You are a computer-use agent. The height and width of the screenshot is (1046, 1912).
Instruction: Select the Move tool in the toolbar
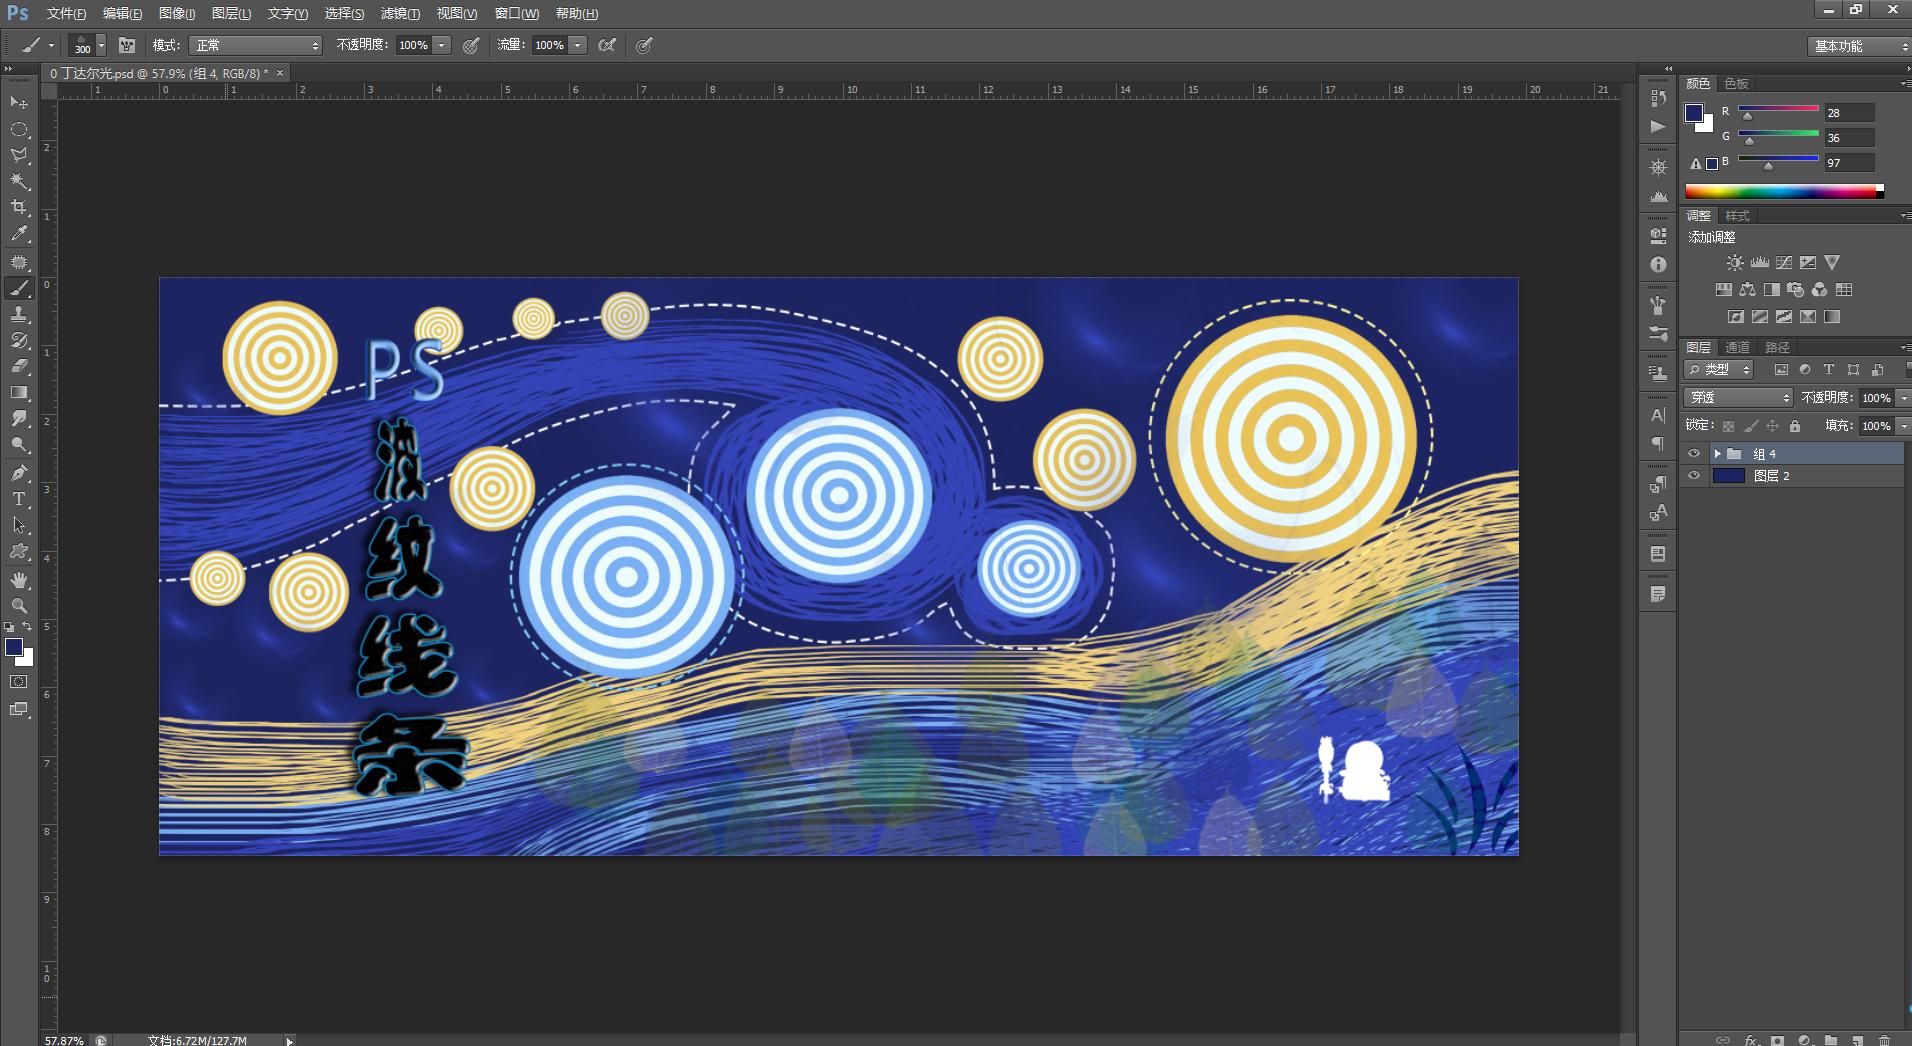pos(17,104)
